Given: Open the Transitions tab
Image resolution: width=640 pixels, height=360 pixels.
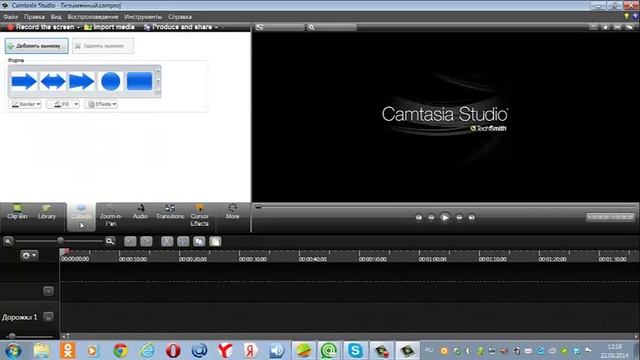Looking at the screenshot, I should 170,212.
